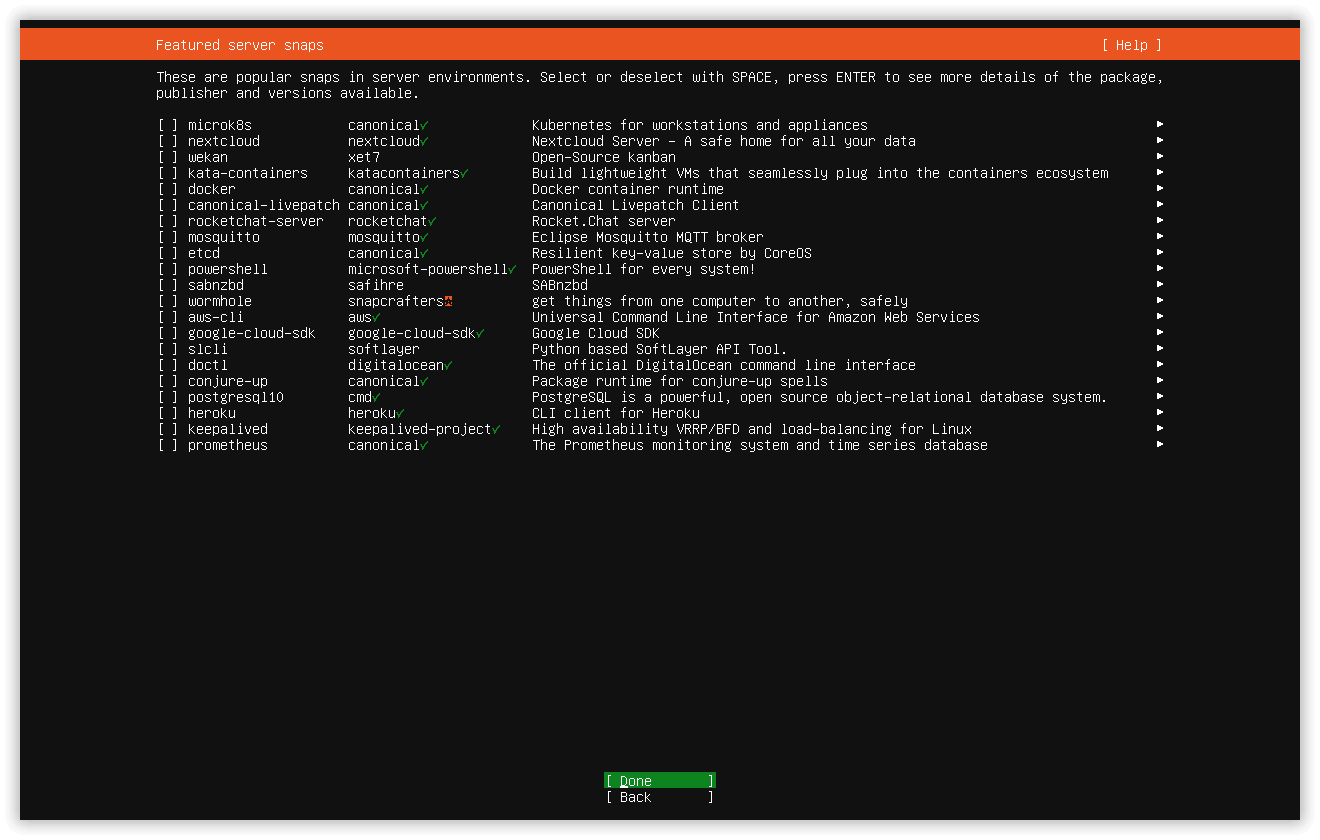
Task: Show details arrow for docker row
Action: [1160, 188]
